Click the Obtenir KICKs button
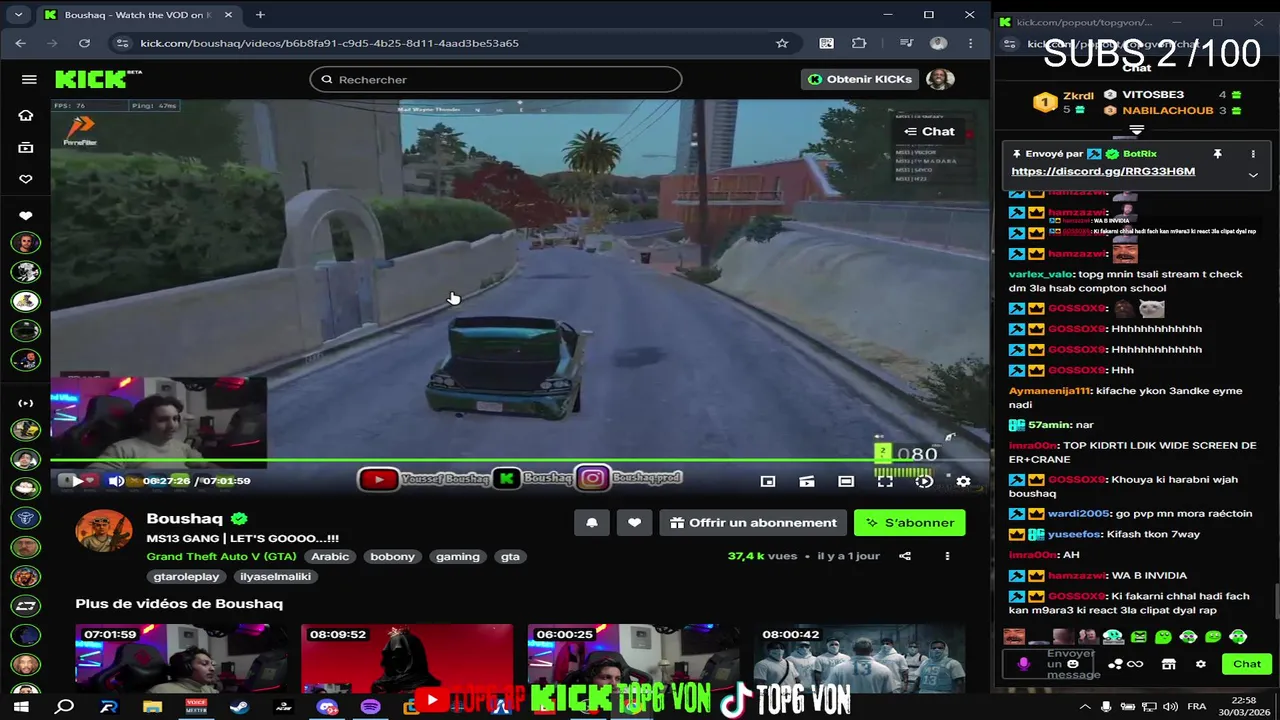This screenshot has height=720, width=1280. click(x=860, y=79)
